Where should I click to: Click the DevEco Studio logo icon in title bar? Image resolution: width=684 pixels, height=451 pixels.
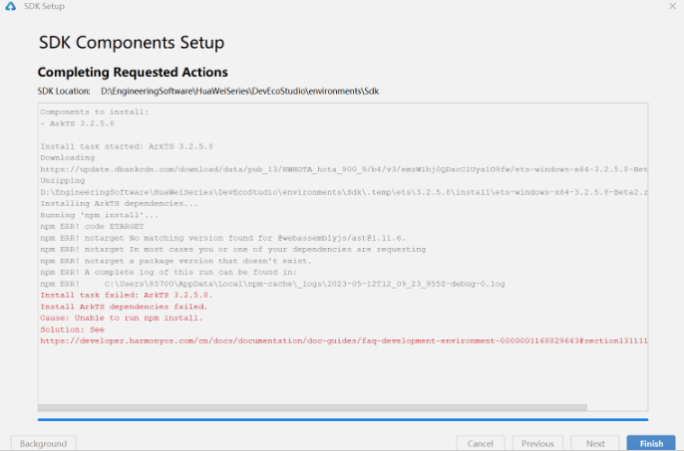[x=10, y=6]
